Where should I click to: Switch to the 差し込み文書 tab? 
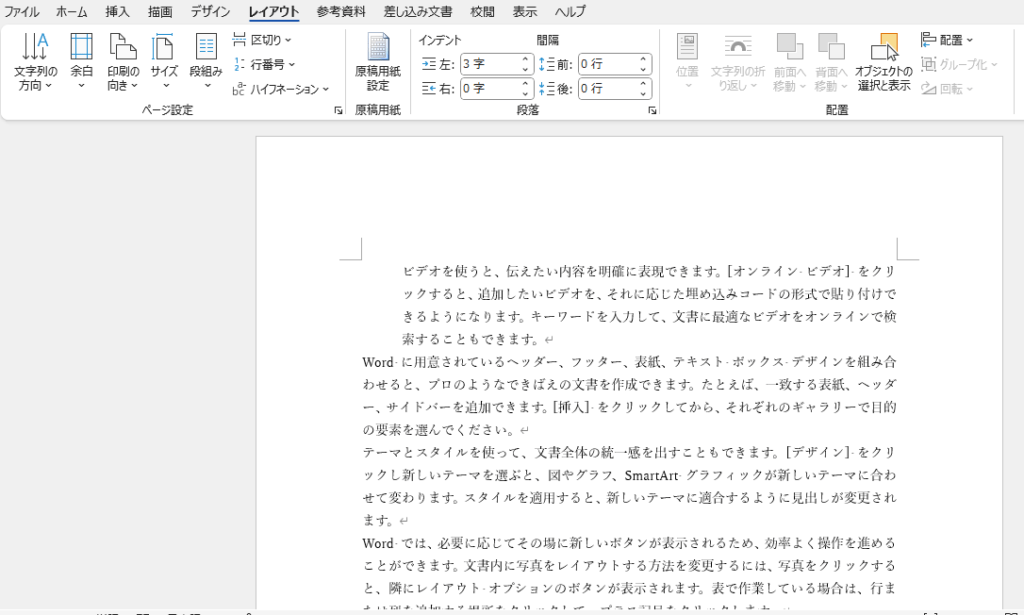[418, 12]
